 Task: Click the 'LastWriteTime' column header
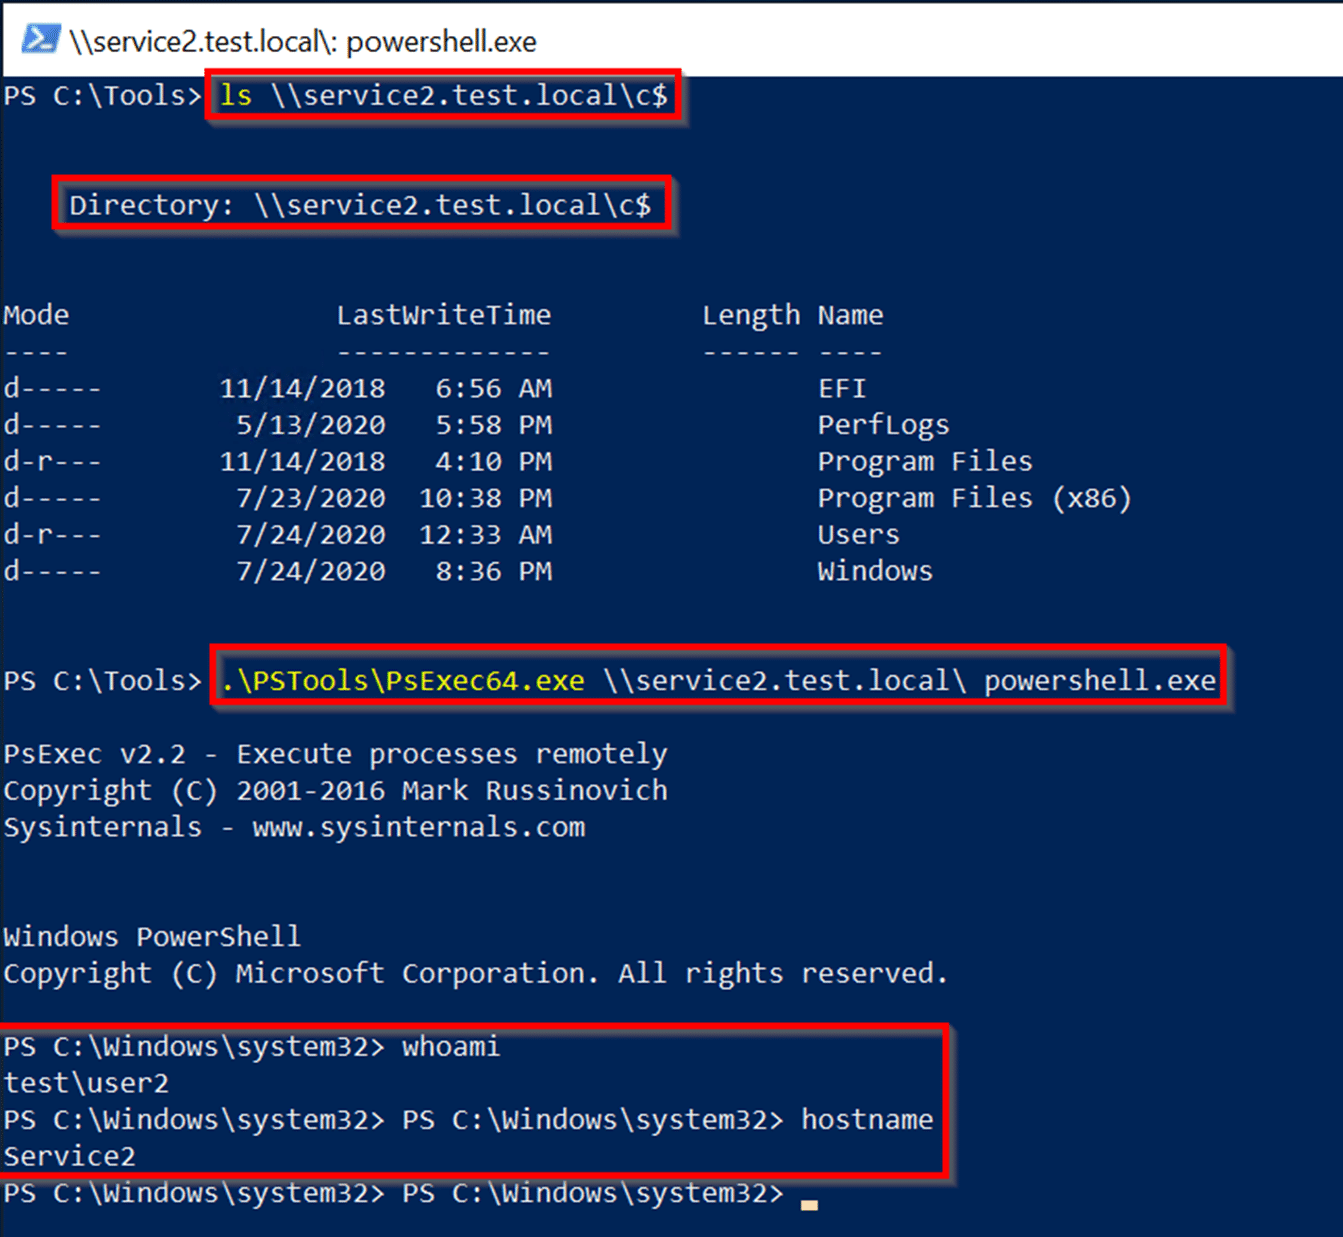[x=444, y=315]
